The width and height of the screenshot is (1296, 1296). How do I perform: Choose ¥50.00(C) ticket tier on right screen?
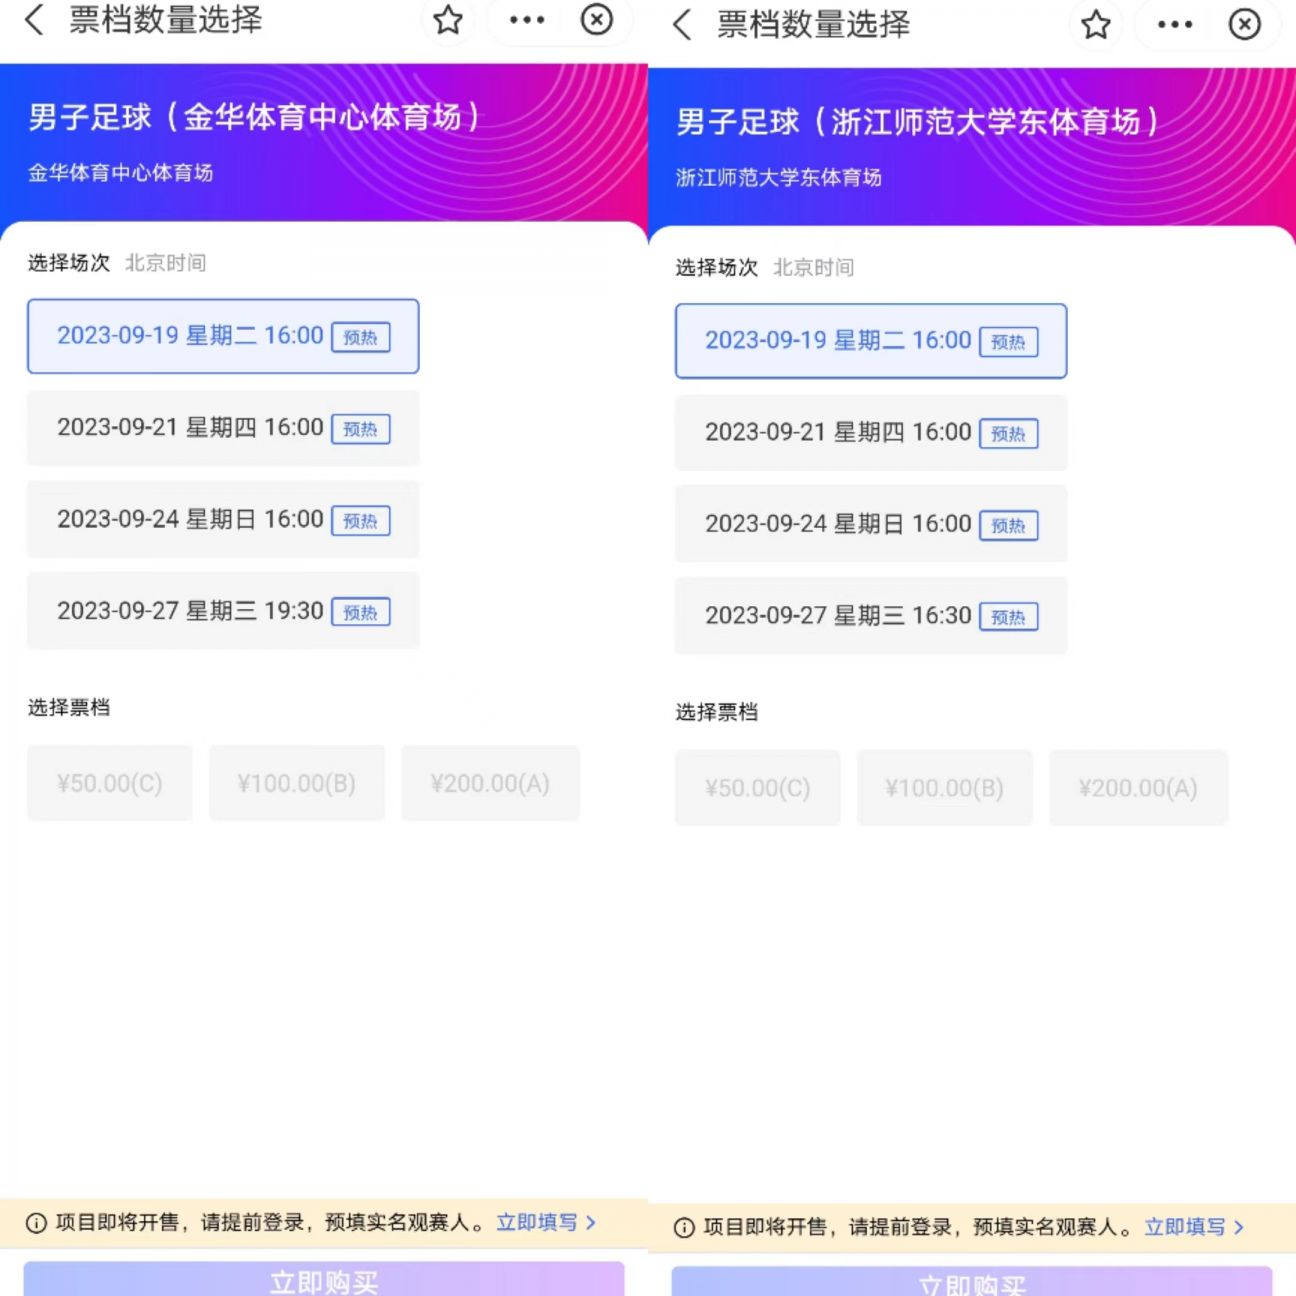[x=758, y=788]
